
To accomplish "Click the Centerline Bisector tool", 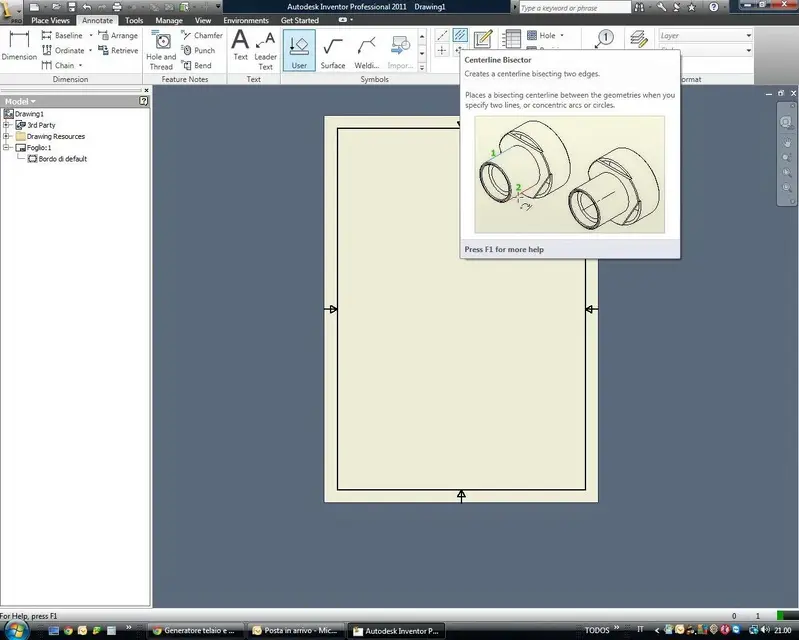I will tap(460, 35).
